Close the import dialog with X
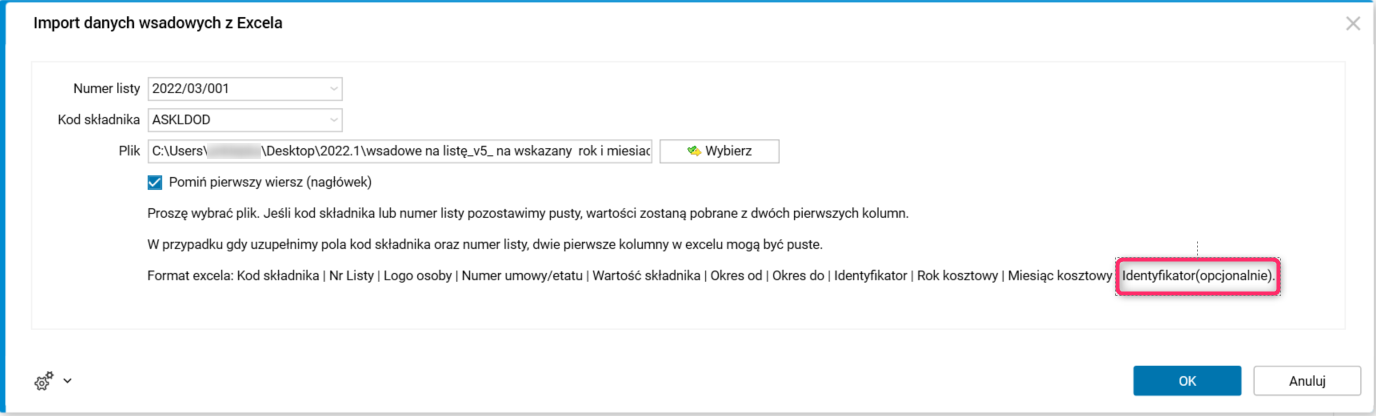This screenshot has width=1376, height=416. click(x=1353, y=23)
